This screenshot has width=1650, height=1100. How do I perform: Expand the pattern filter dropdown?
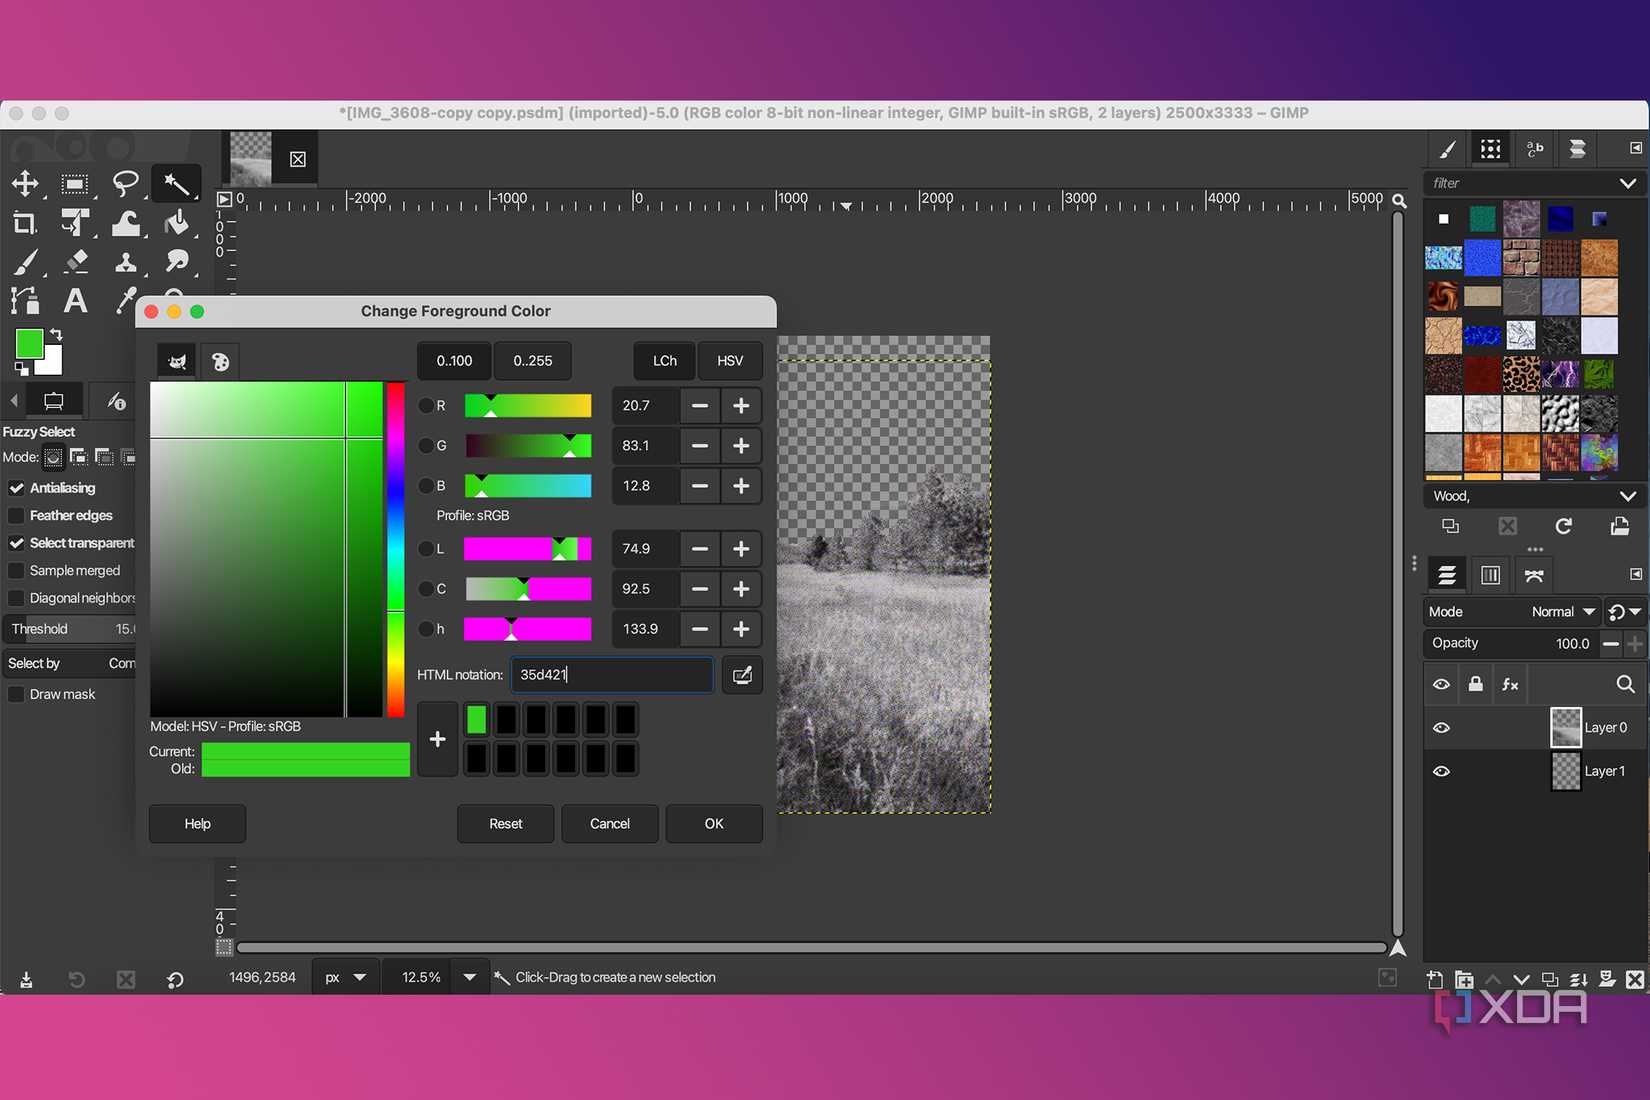(1629, 183)
